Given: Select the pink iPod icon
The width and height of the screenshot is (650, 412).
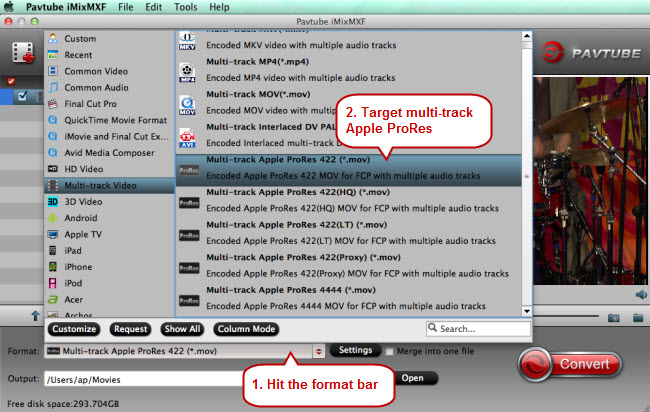Looking at the screenshot, I should (53, 283).
